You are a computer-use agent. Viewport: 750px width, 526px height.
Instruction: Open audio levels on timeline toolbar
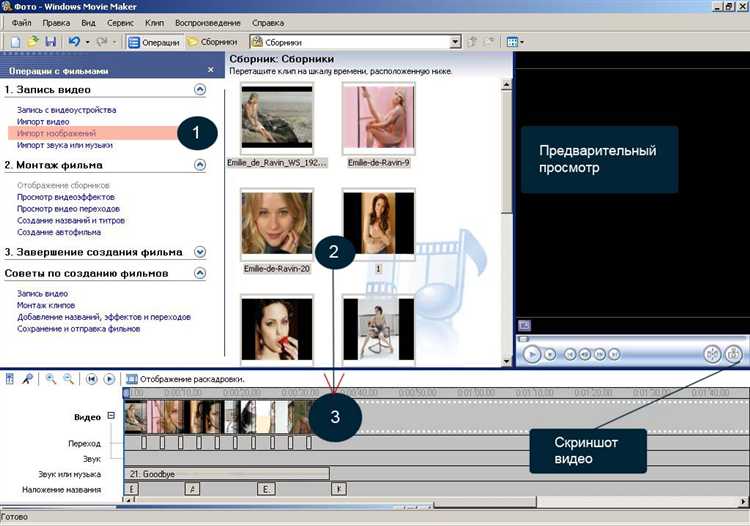(10, 379)
